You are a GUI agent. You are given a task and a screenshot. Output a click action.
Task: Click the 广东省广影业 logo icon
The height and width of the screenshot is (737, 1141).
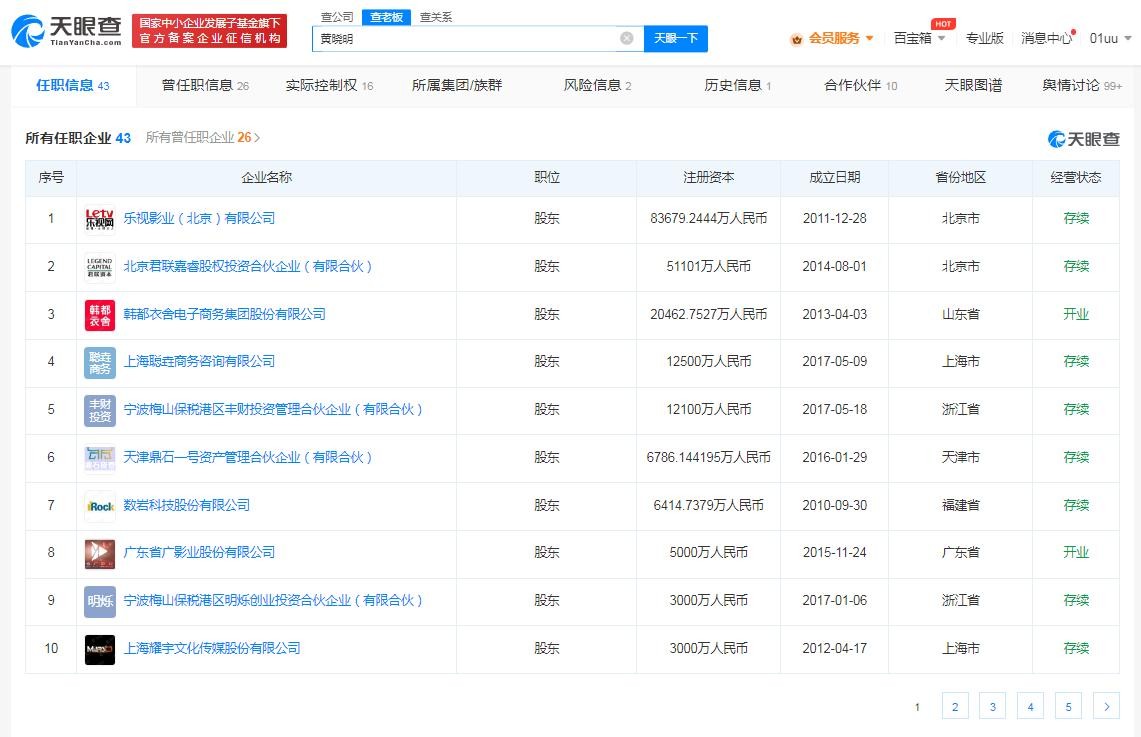100,553
